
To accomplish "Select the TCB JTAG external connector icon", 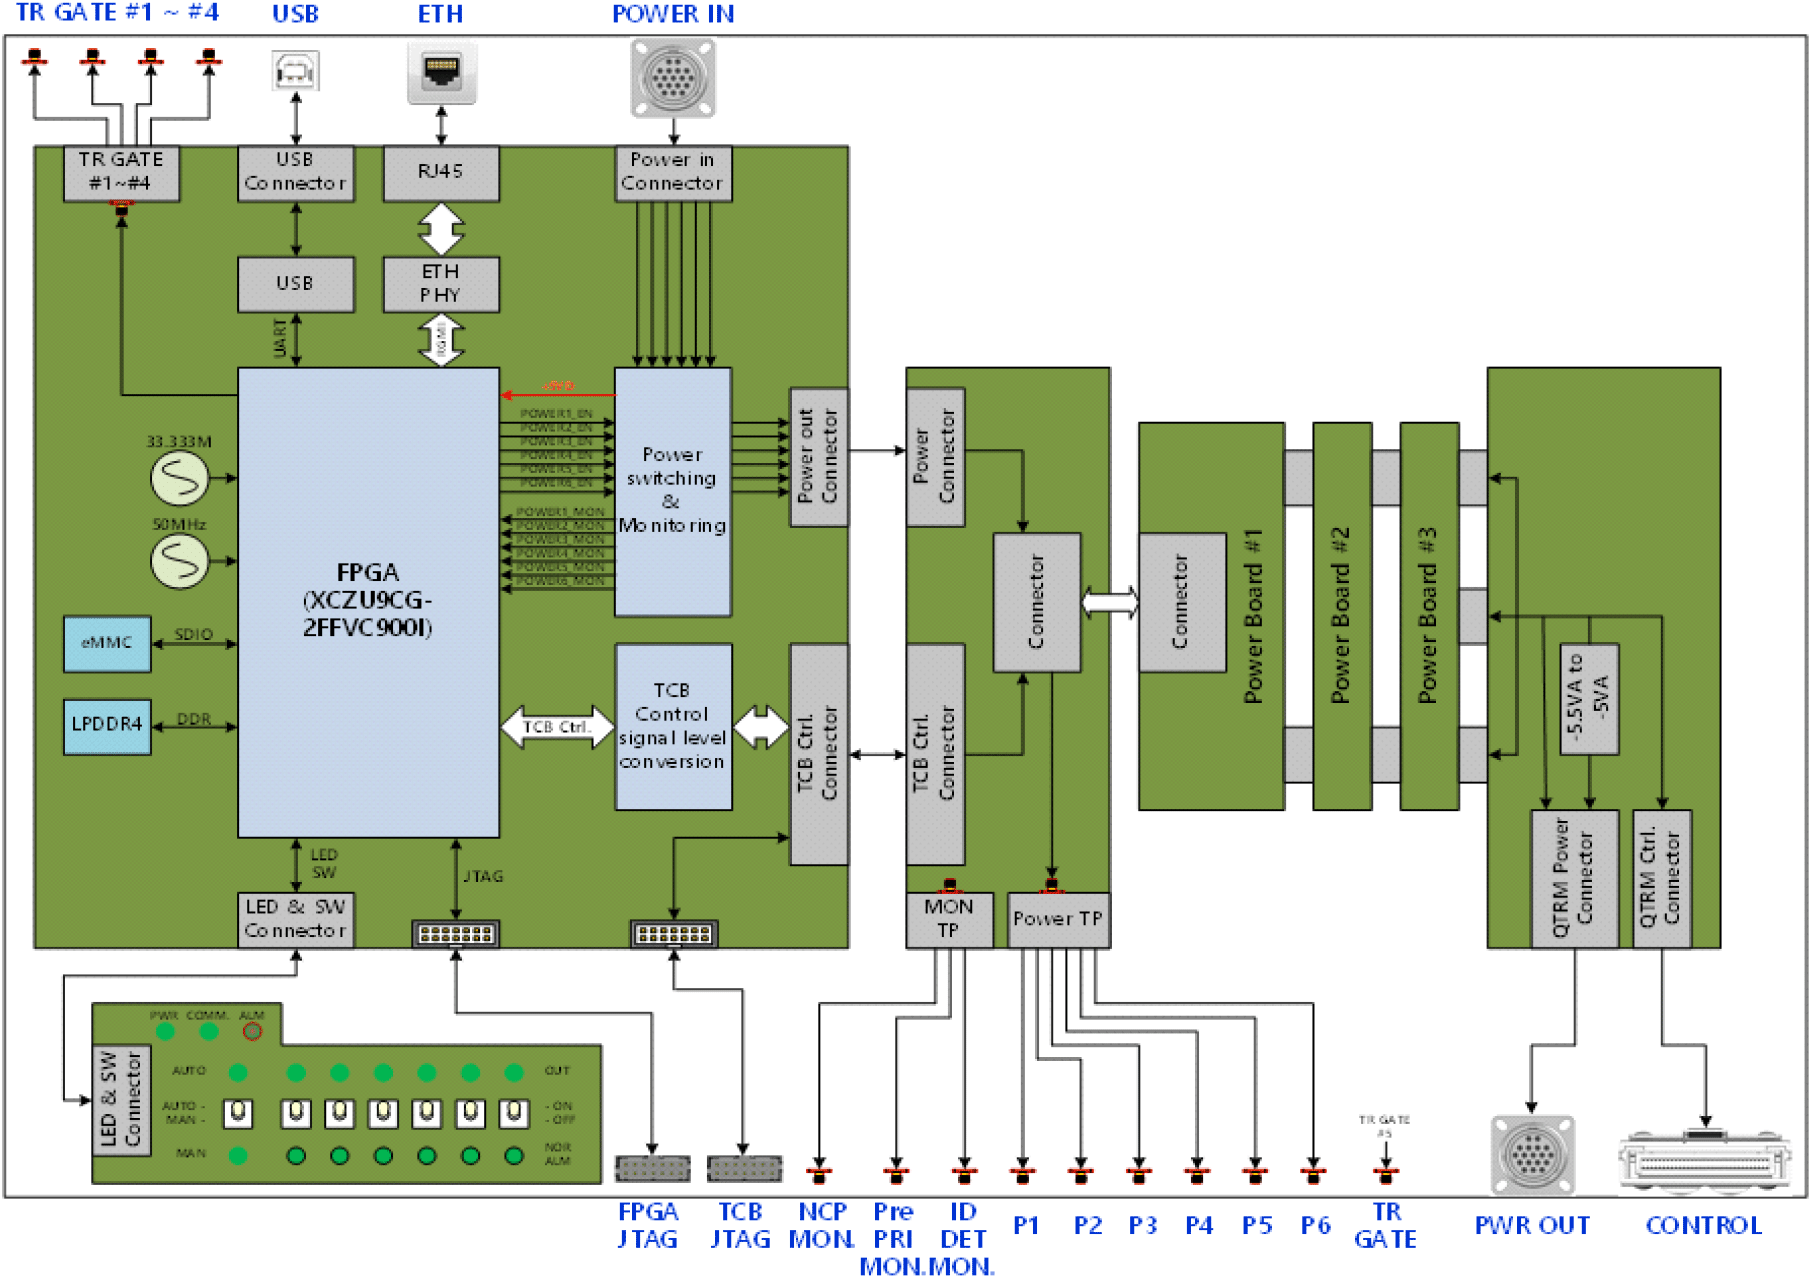I will pyautogui.click(x=744, y=1168).
